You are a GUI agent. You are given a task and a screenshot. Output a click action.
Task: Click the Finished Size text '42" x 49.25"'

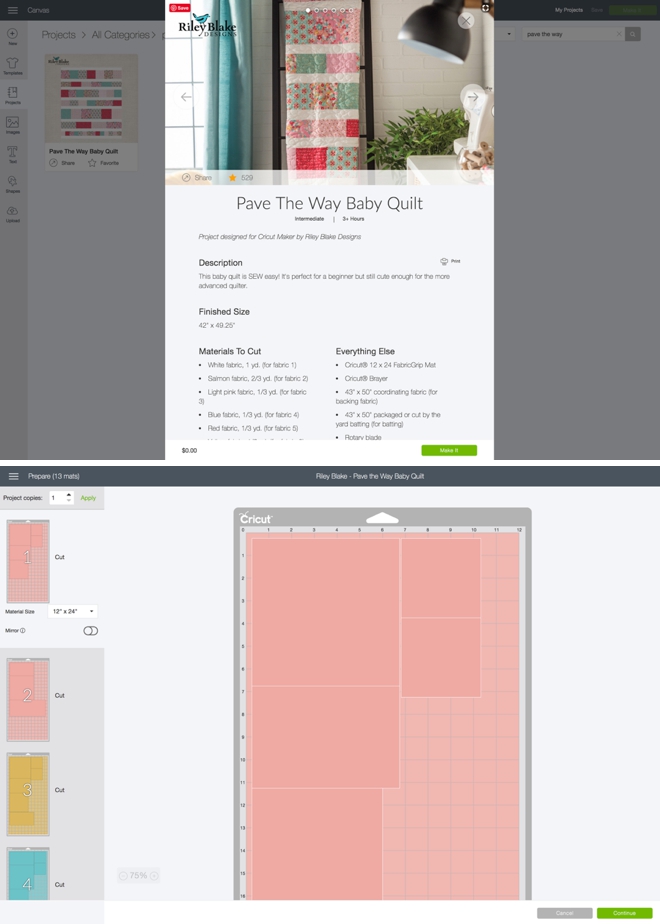pyautogui.click(x=217, y=325)
